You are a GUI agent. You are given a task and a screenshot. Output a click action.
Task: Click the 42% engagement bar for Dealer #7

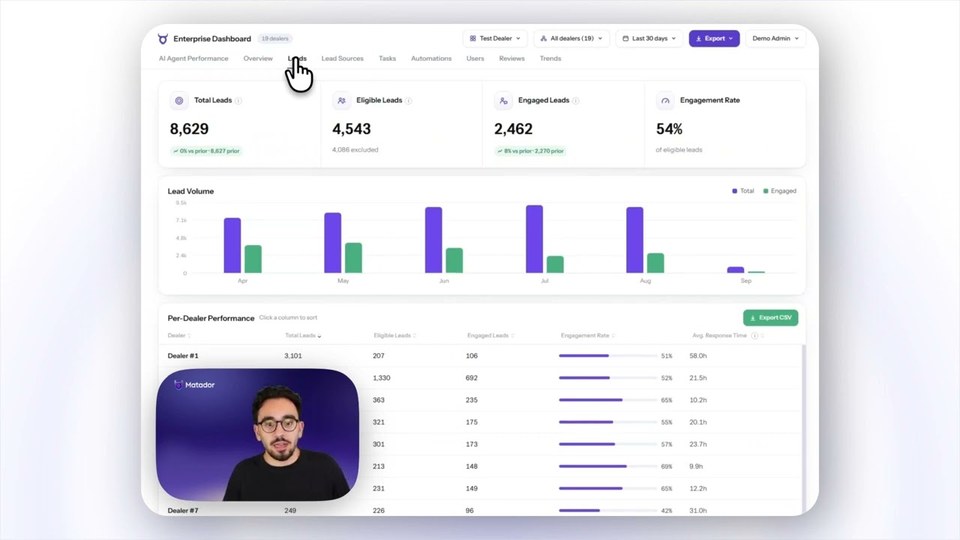click(x=608, y=511)
